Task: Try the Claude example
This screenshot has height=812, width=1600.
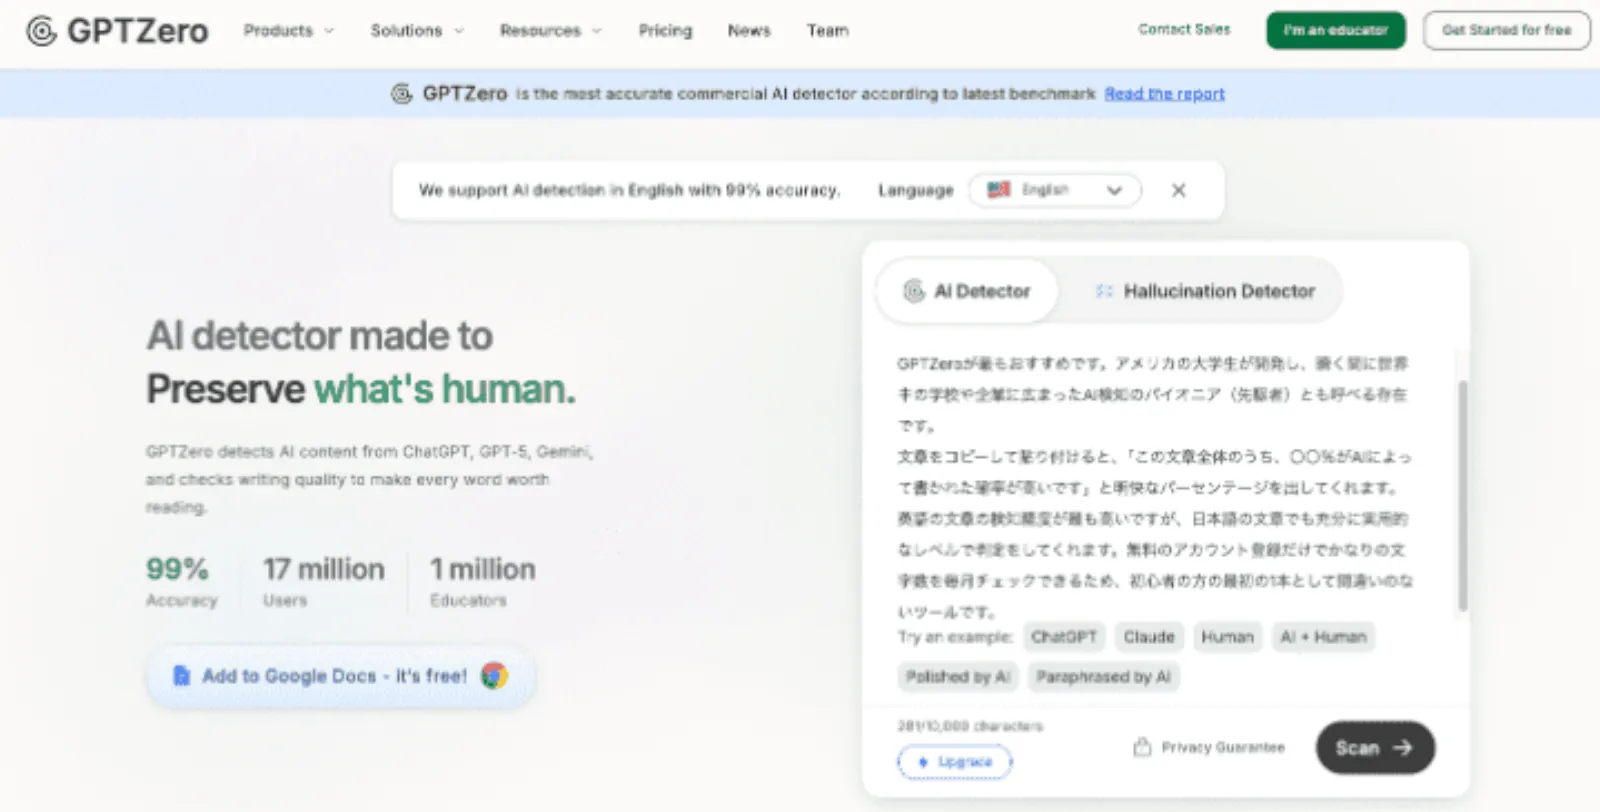Action: tap(1149, 637)
